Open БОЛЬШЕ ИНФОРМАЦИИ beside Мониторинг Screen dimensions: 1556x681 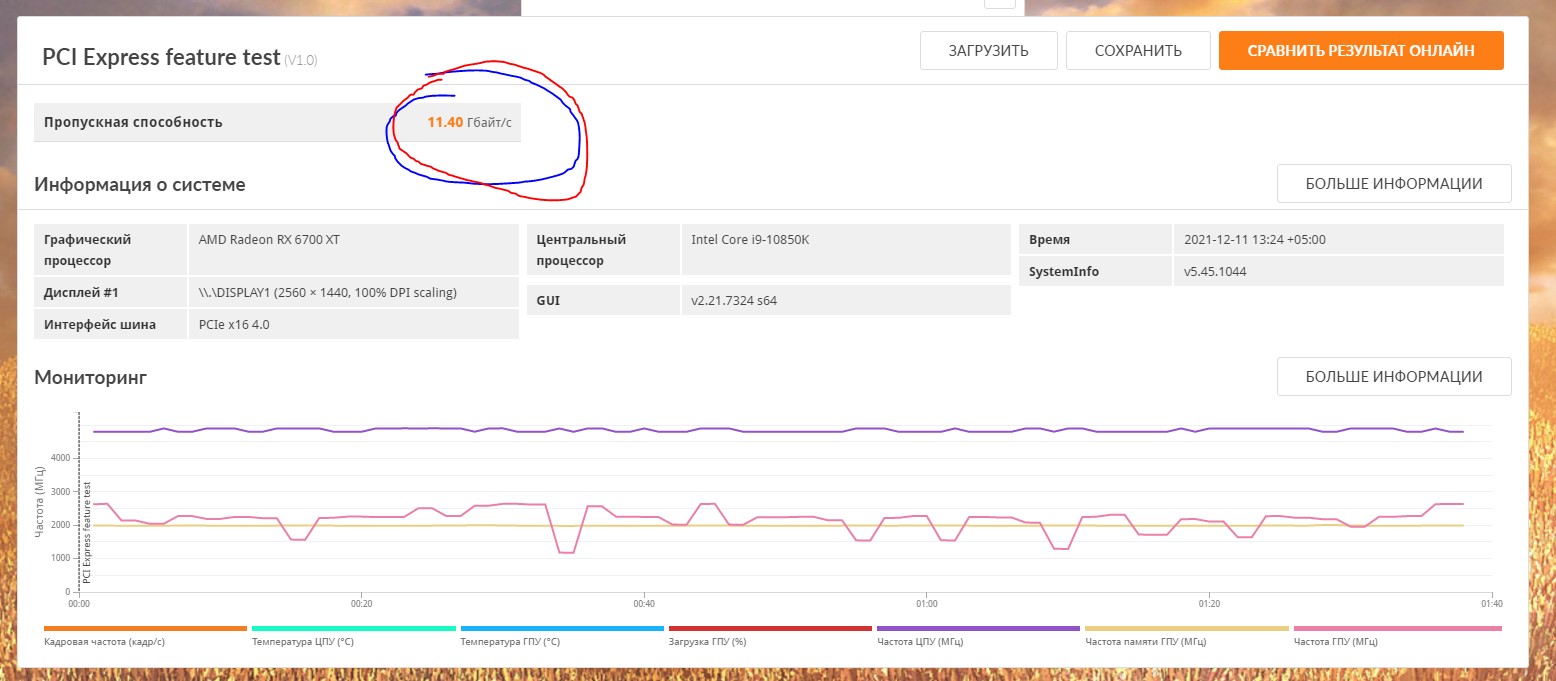tap(1394, 377)
